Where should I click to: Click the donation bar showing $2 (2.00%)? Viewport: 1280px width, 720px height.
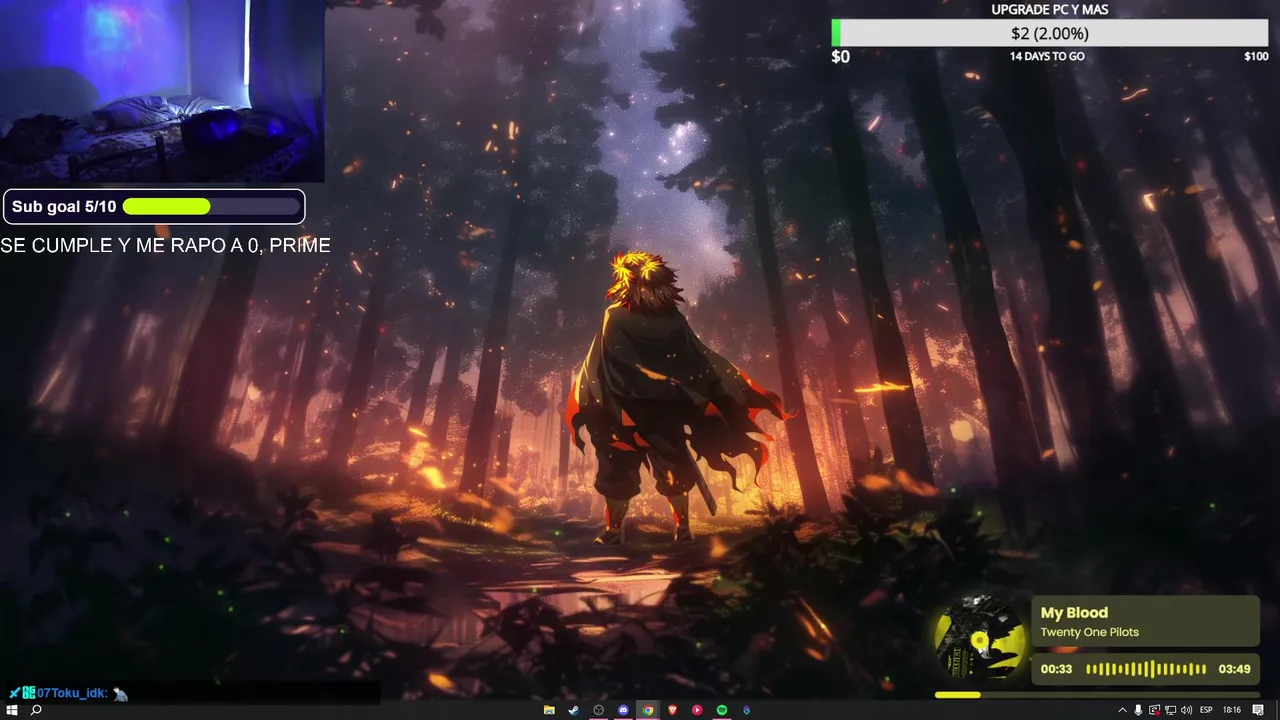pos(1050,34)
